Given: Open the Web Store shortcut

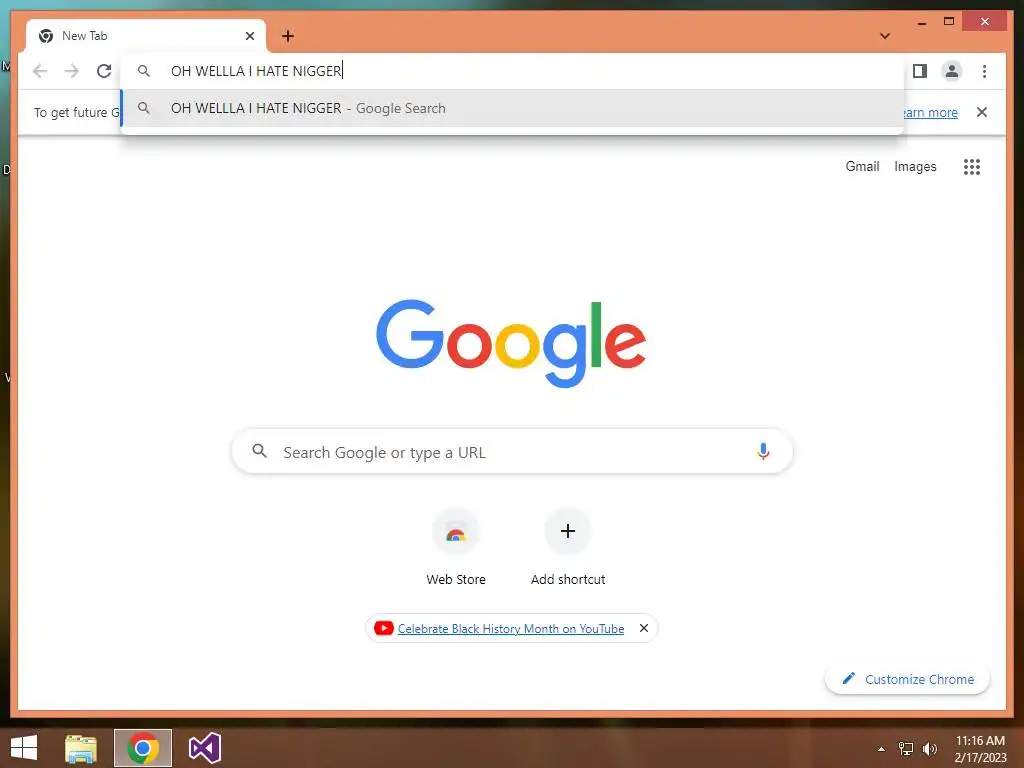Looking at the screenshot, I should (x=456, y=547).
